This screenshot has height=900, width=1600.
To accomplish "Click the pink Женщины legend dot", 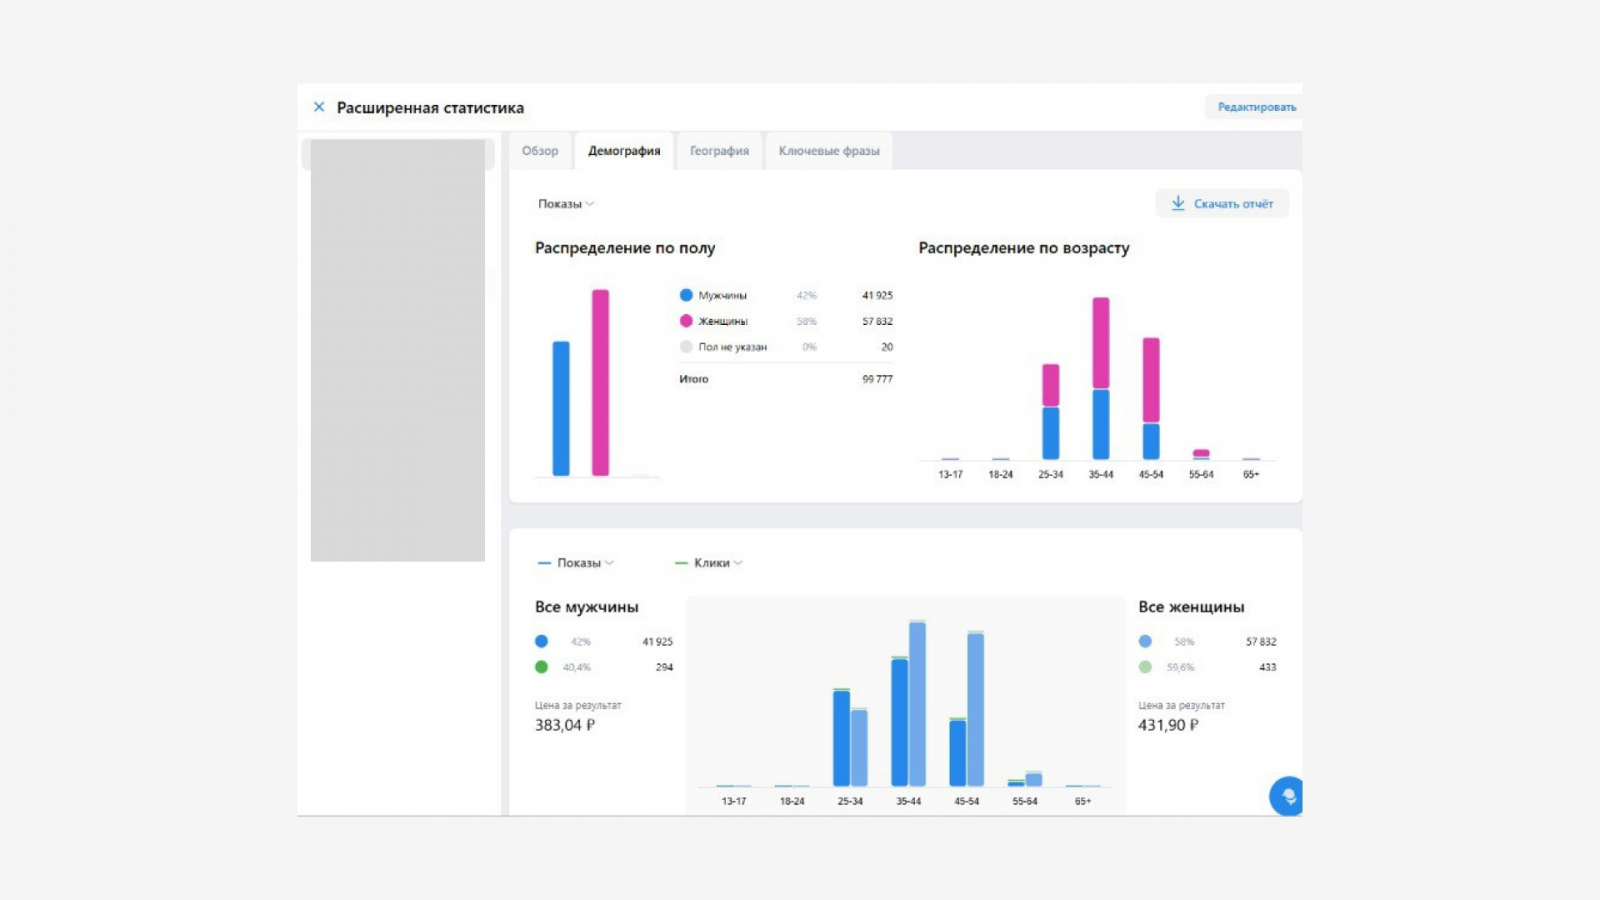I will click(x=686, y=321).
